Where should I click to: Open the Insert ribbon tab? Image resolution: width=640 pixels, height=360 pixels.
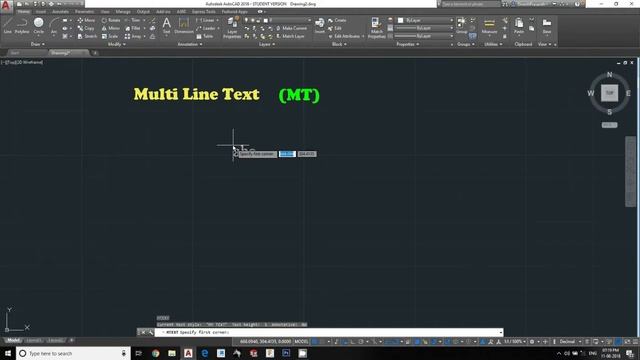click(41, 11)
